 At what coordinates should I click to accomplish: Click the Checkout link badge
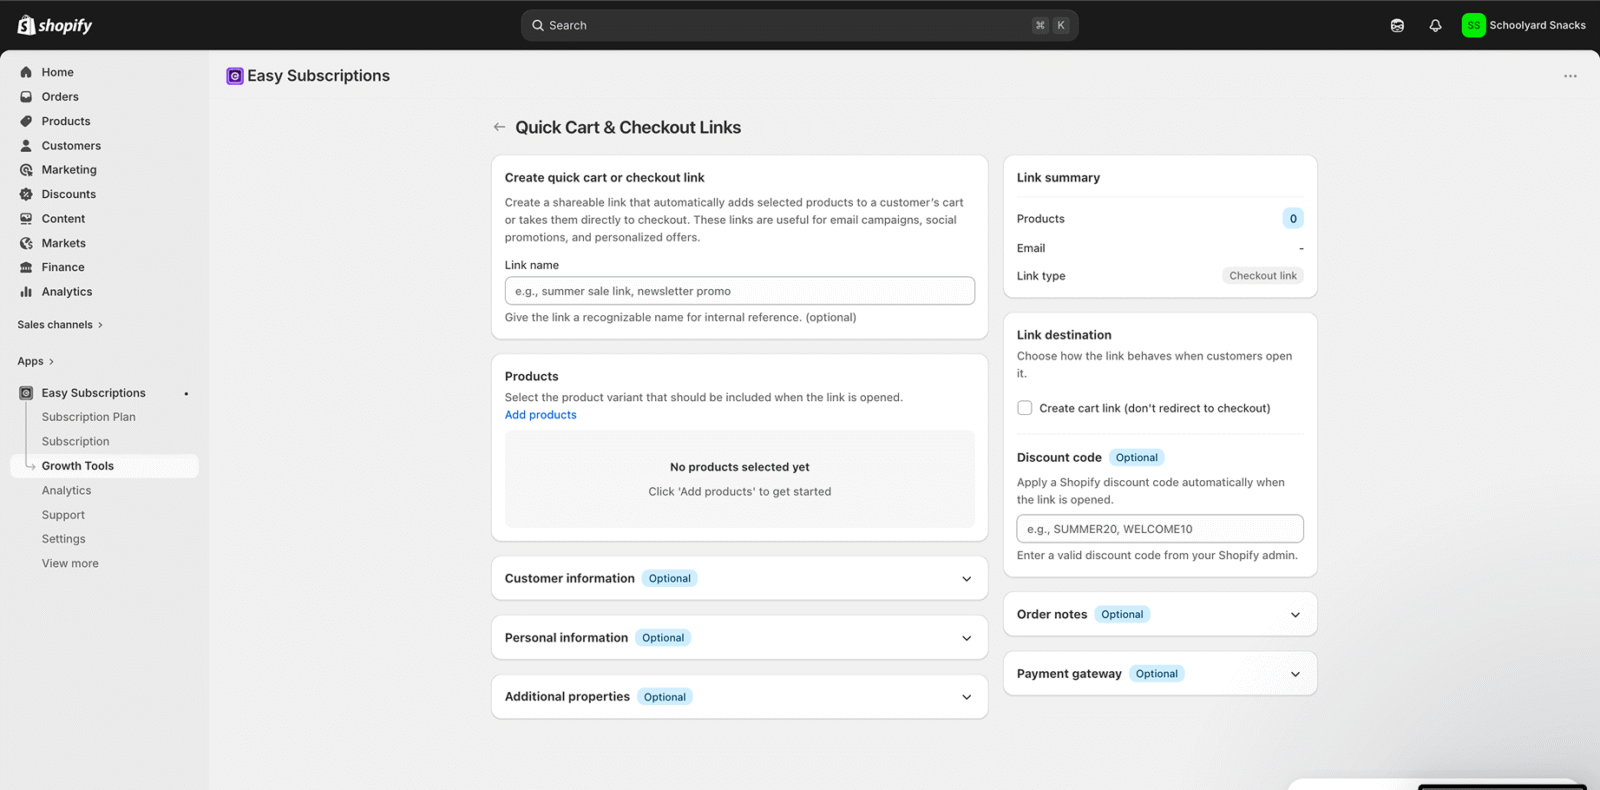click(1263, 276)
